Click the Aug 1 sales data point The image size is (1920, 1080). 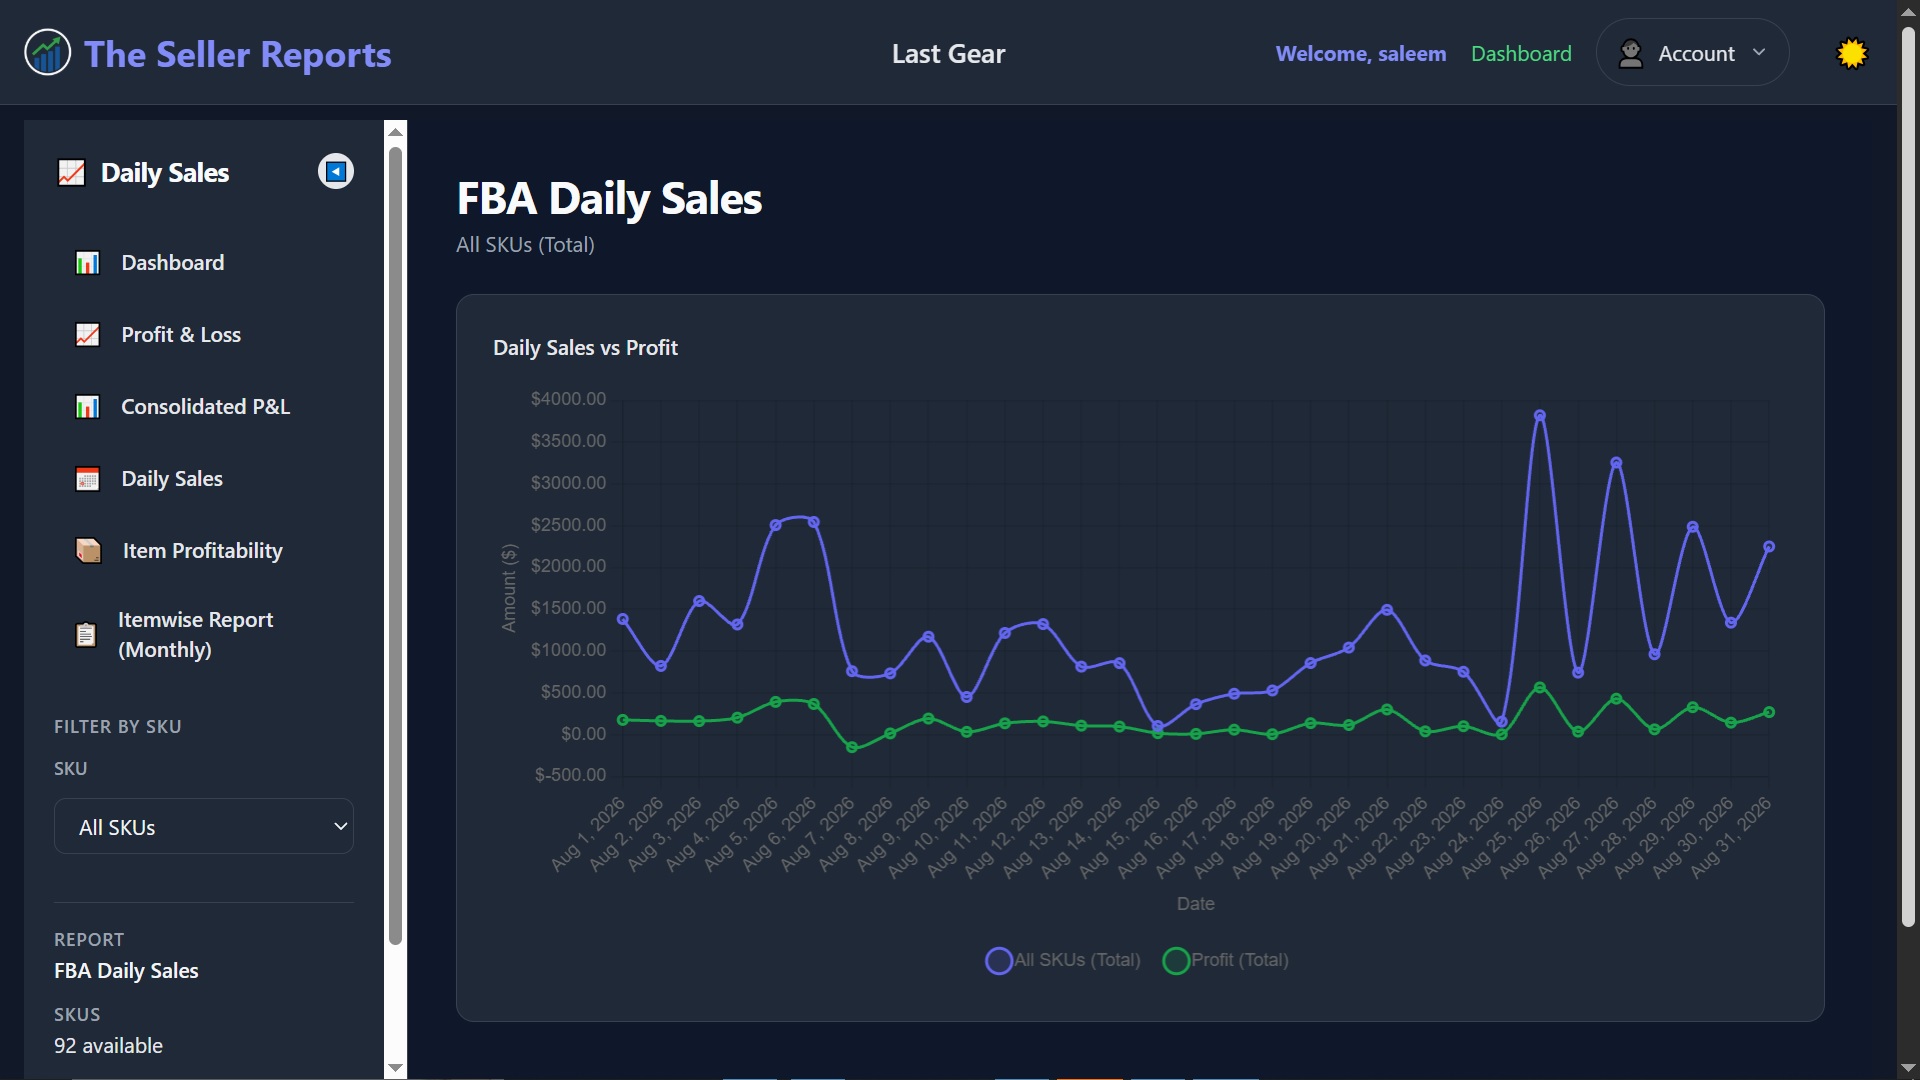click(623, 619)
